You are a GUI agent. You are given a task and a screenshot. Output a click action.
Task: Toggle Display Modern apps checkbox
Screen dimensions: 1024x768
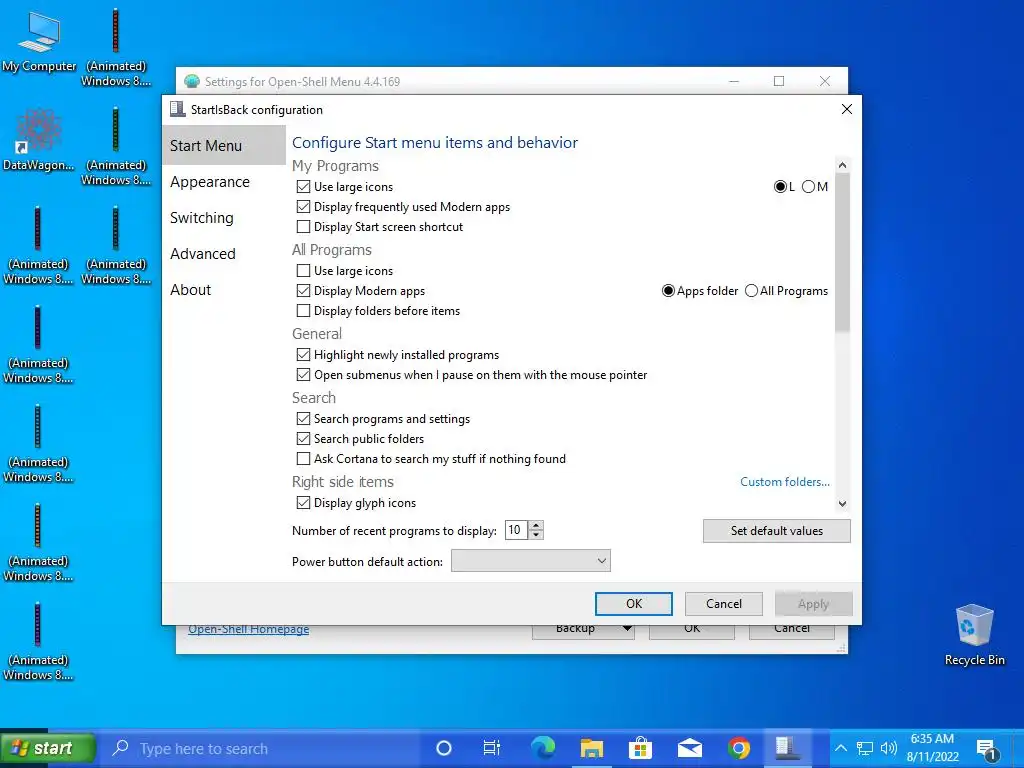tap(303, 291)
